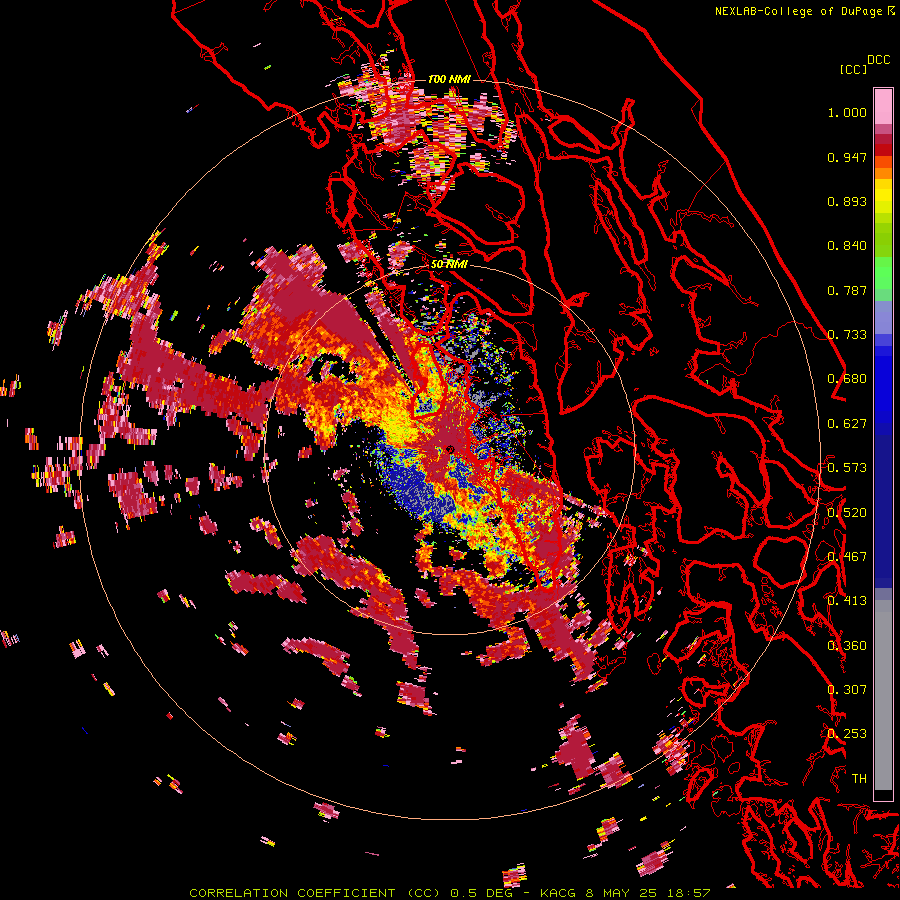Click the DCC product label above the colorbar
900x900 pixels.
pos(878,60)
